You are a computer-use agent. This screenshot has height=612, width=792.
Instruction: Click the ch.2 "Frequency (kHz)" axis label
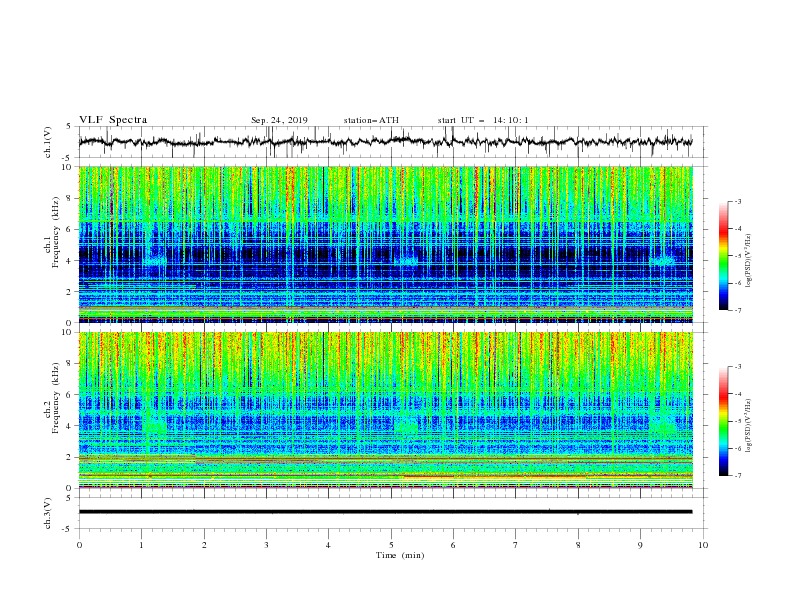56,397
